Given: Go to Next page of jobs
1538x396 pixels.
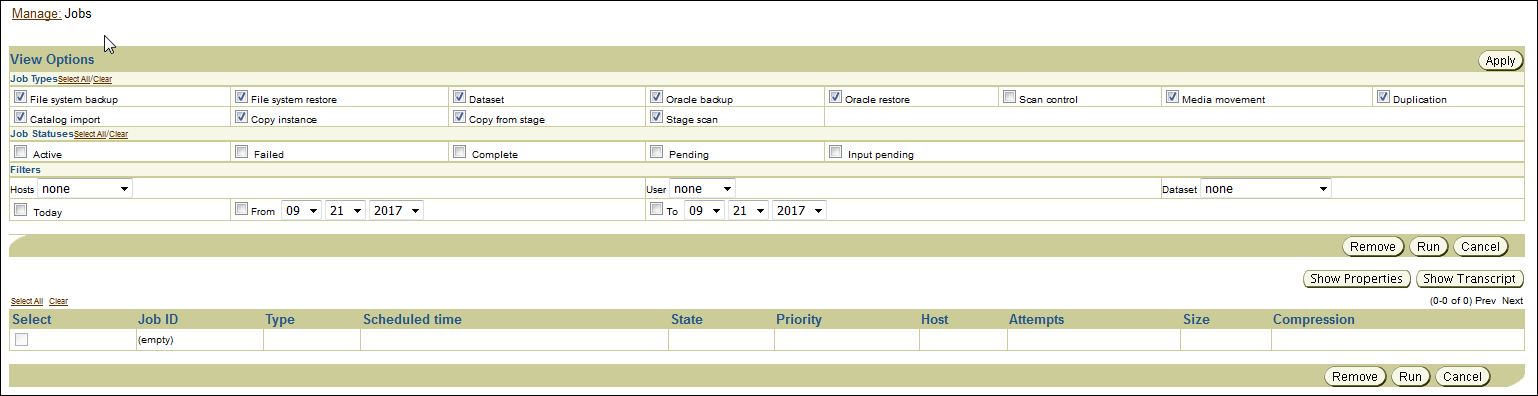Looking at the screenshot, I should pyautogui.click(x=1513, y=301).
